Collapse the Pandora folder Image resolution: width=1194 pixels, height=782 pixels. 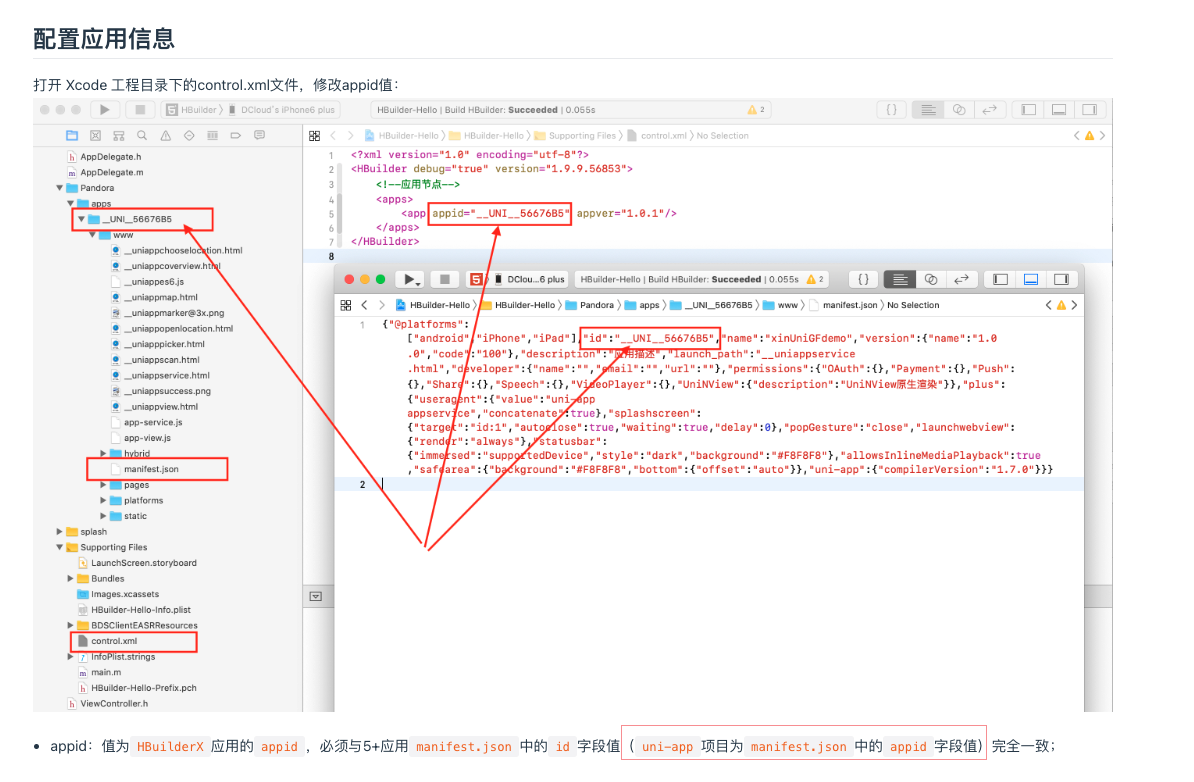60,188
